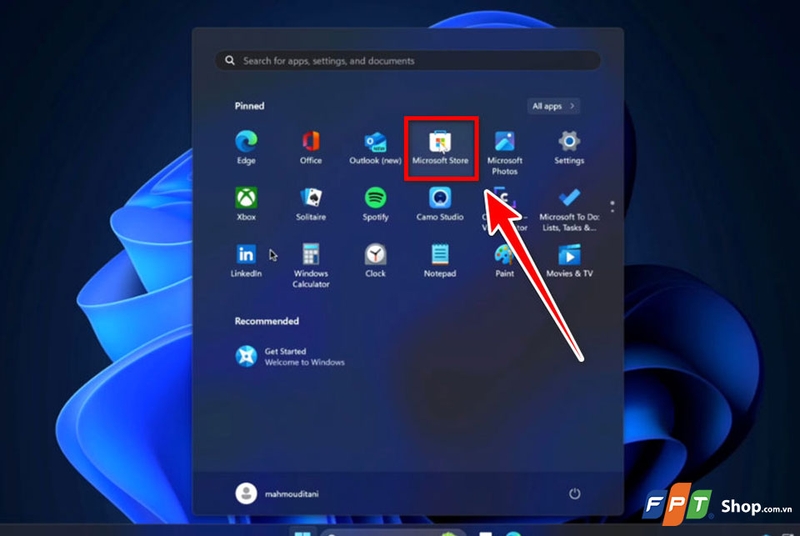Click the search box for apps and settings
This screenshot has height=536, width=800.
point(408,61)
